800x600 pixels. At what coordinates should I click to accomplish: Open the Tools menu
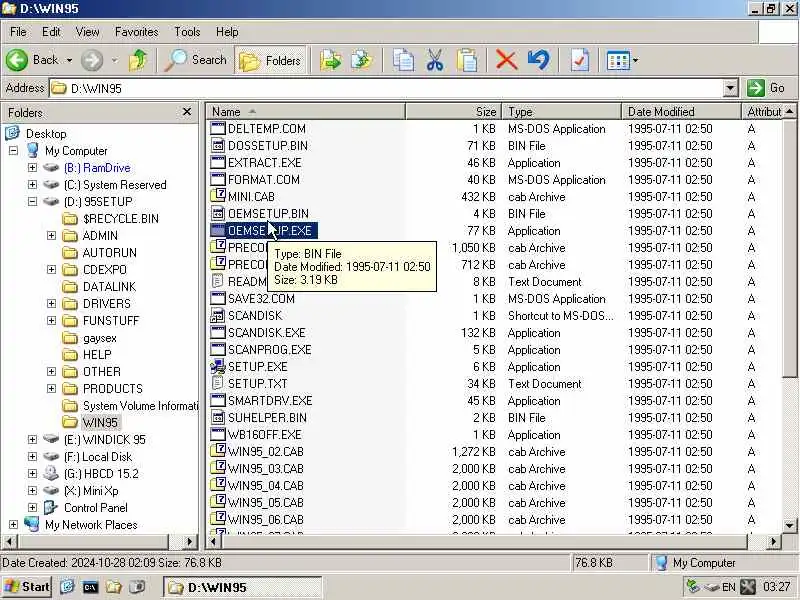[x=187, y=32]
